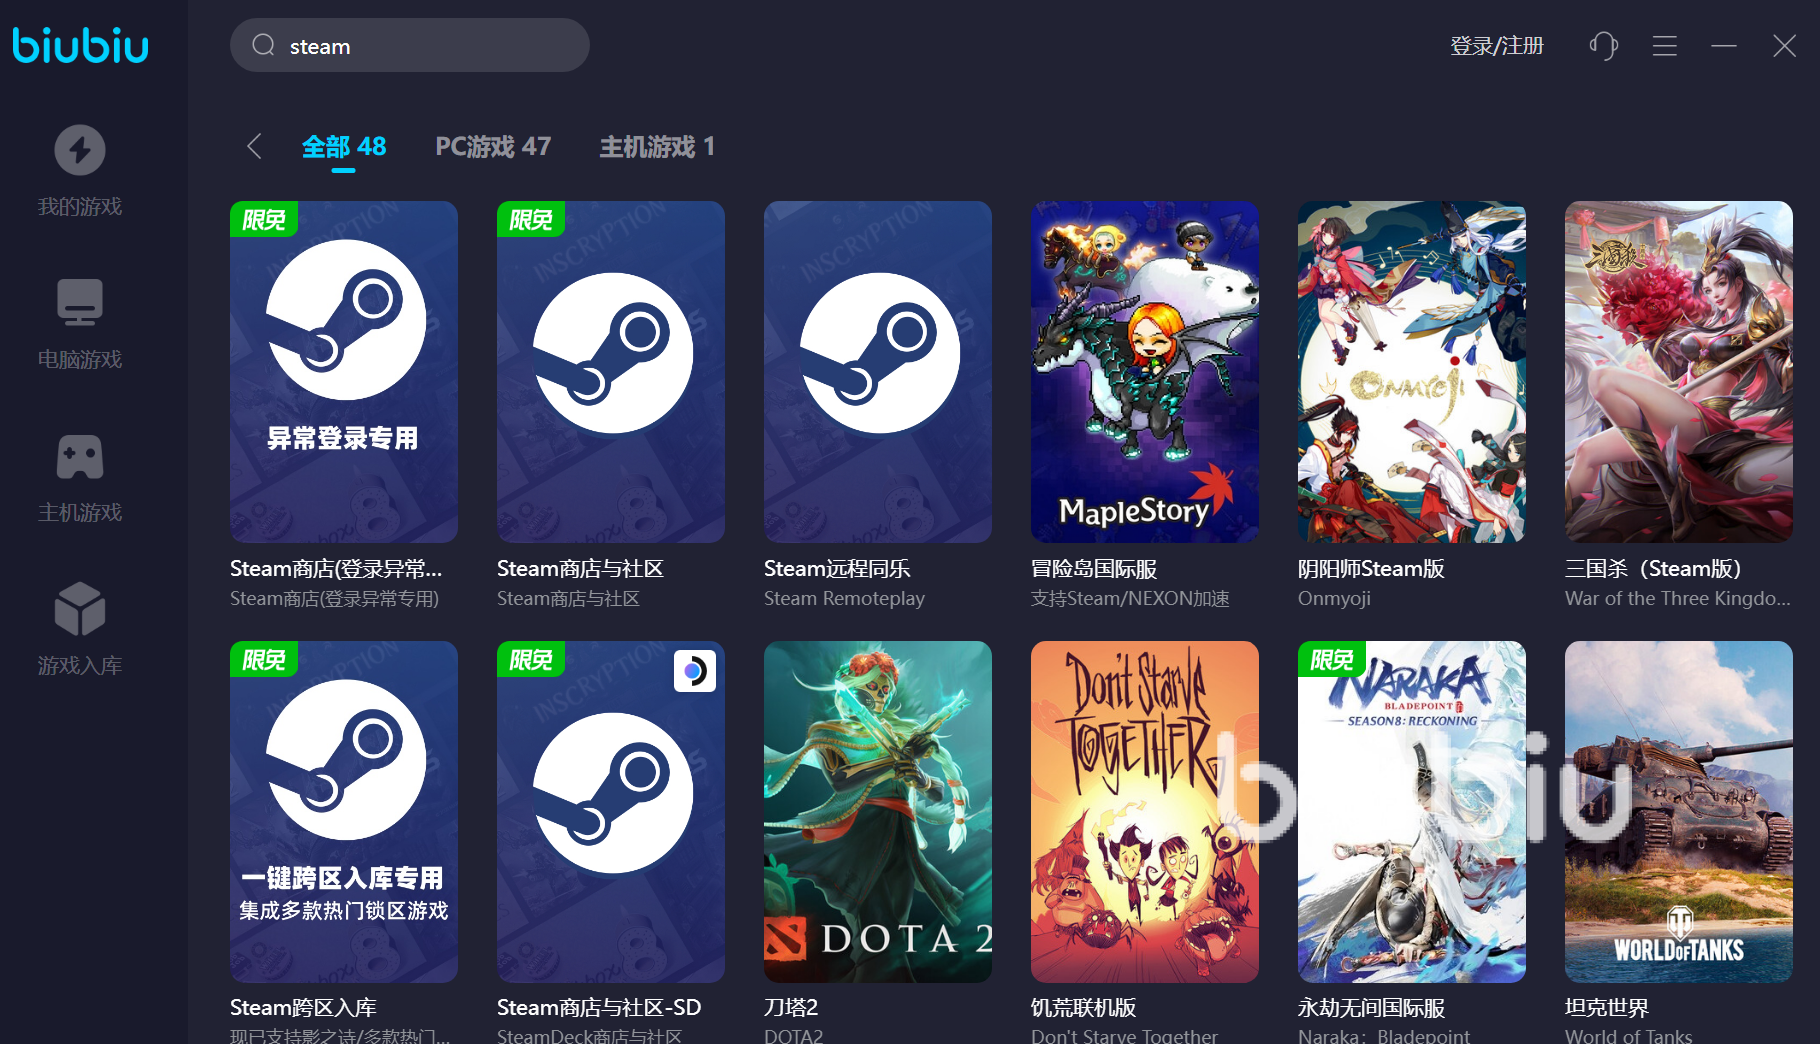Choose the World of Tanks thumbnail
The image size is (1820, 1044).
click(x=1678, y=811)
